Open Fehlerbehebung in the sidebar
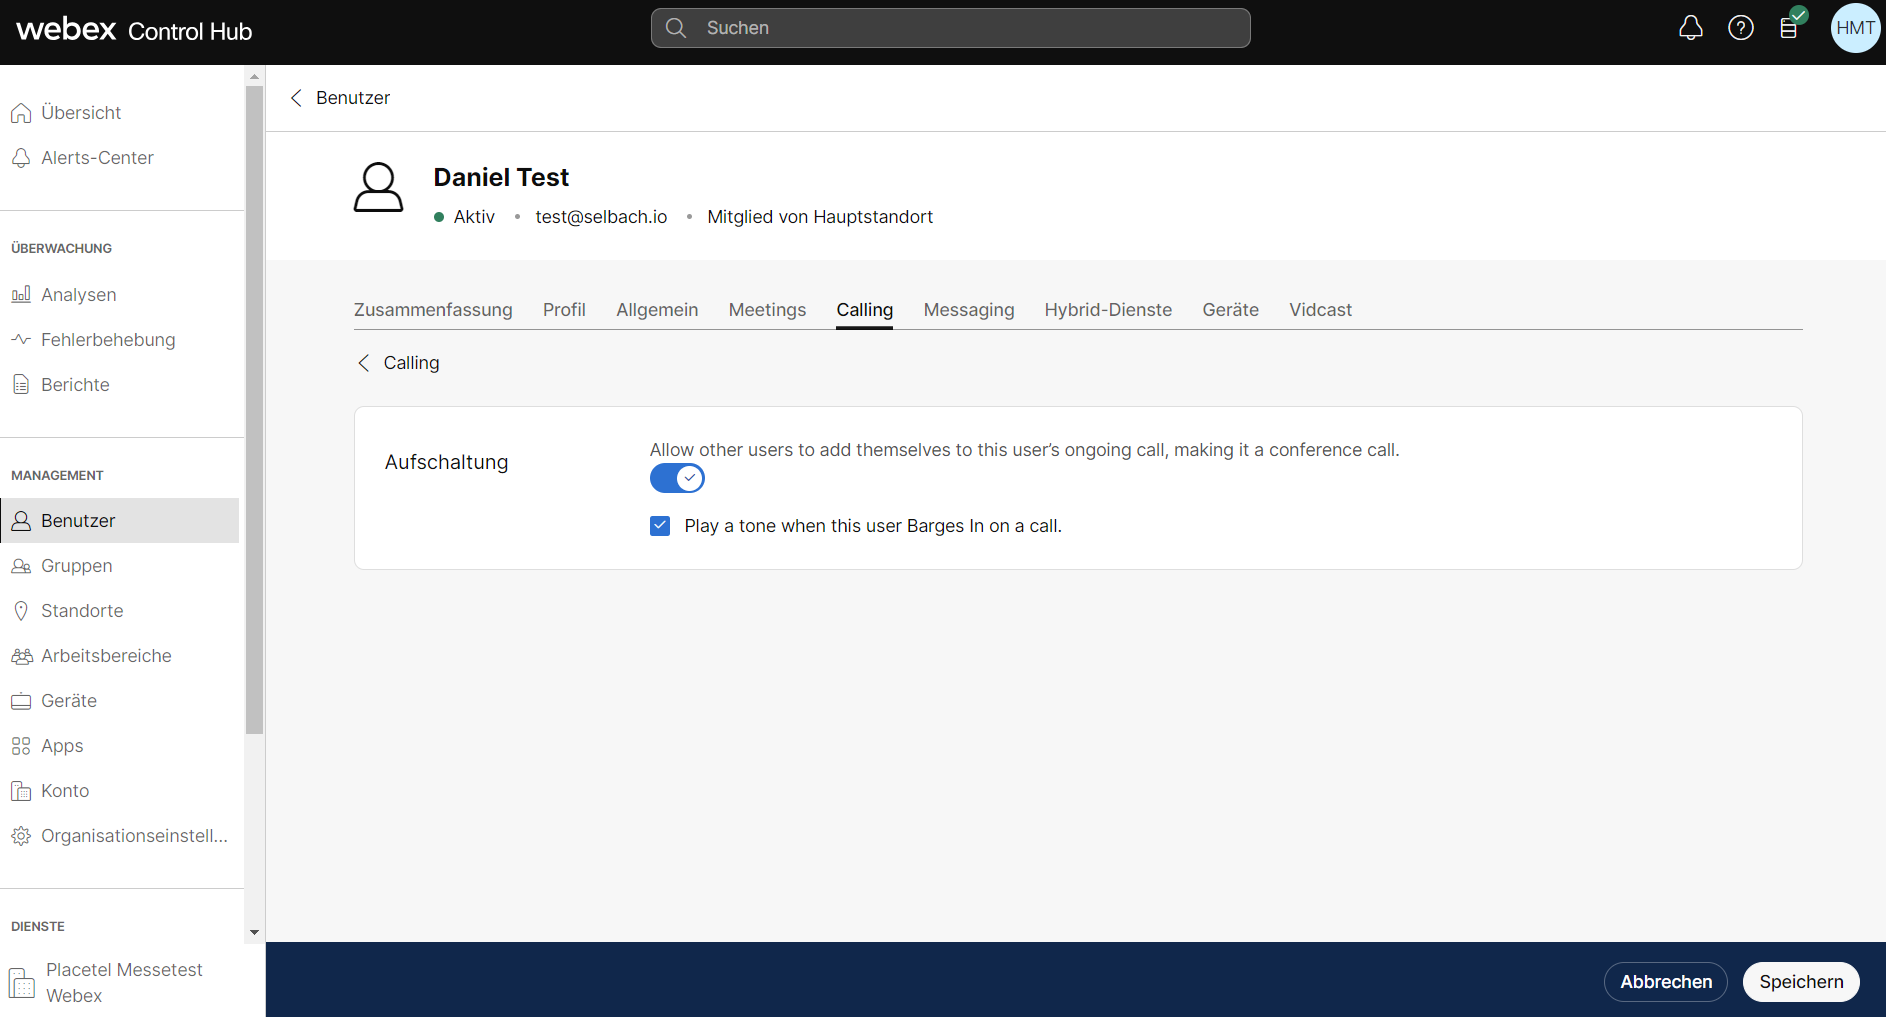This screenshot has width=1886, height=1017. (x=108, y=340)
